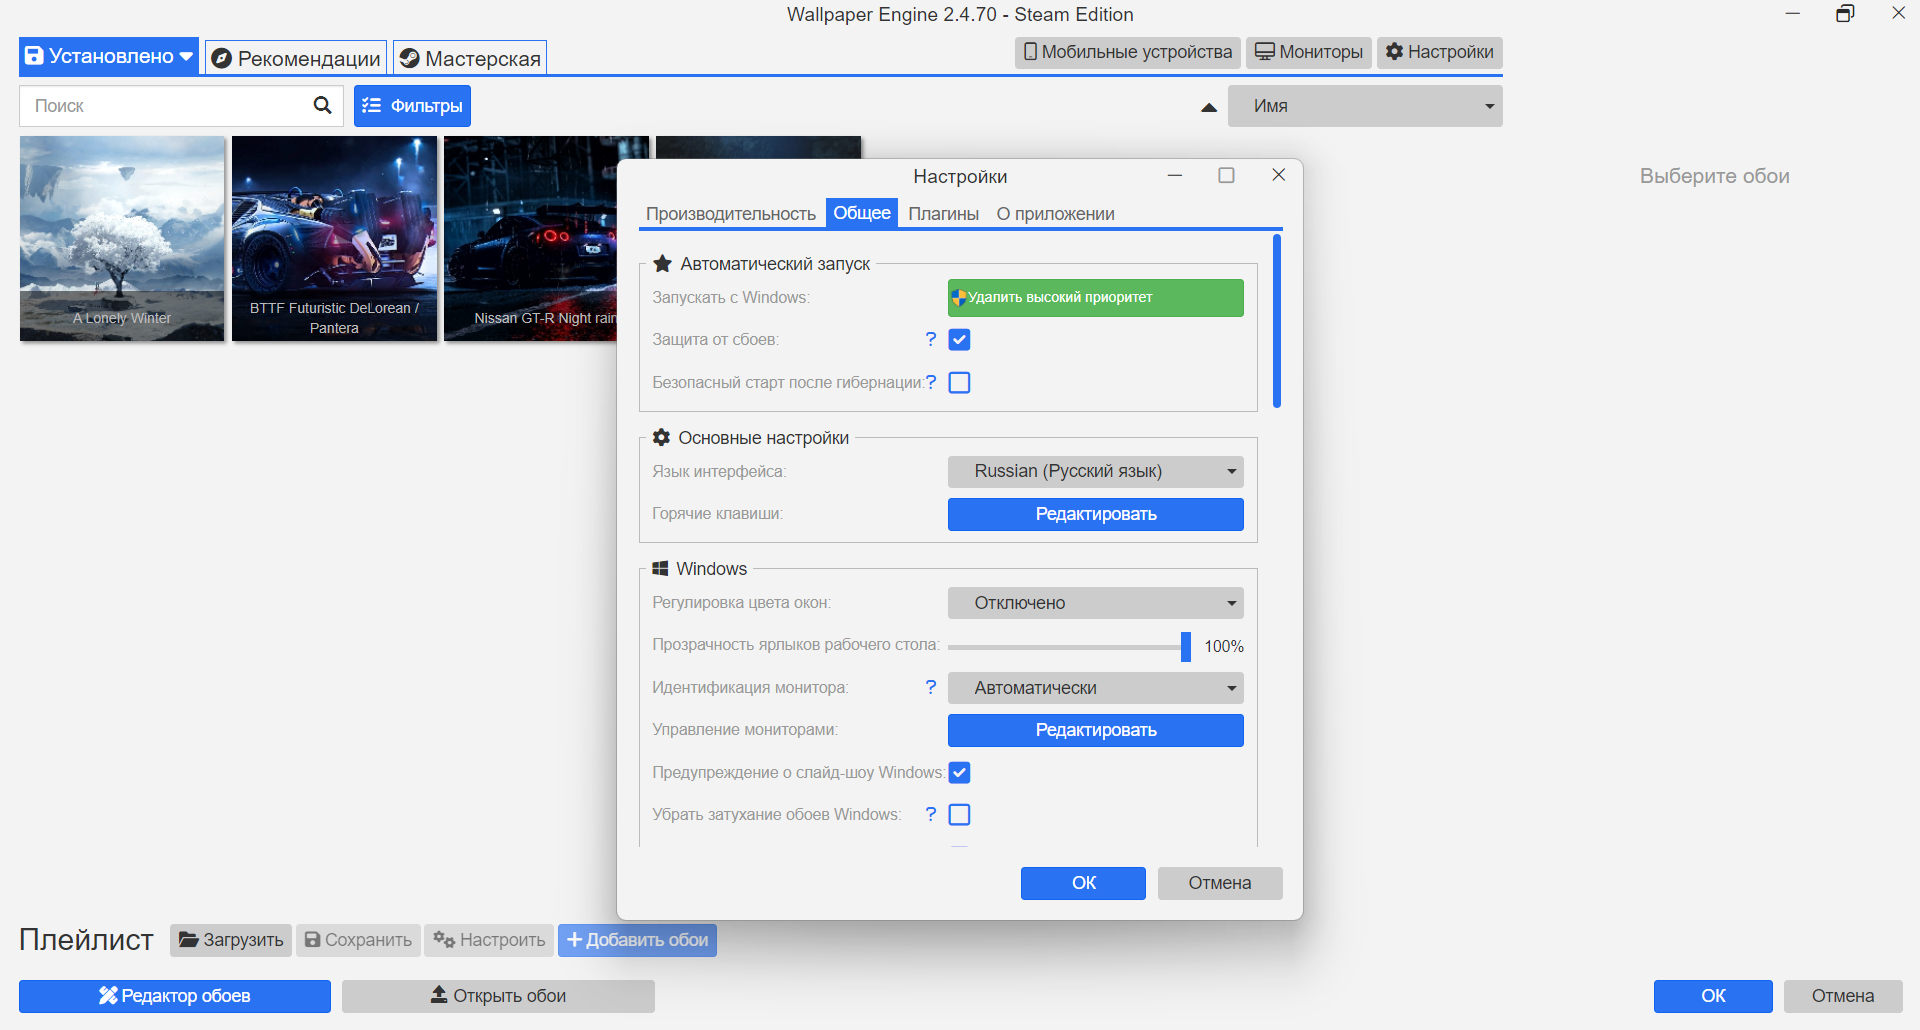Click help icon for Защита от сбоев
Viewport: 1920px width, 1030px height.
coord(931,339)
